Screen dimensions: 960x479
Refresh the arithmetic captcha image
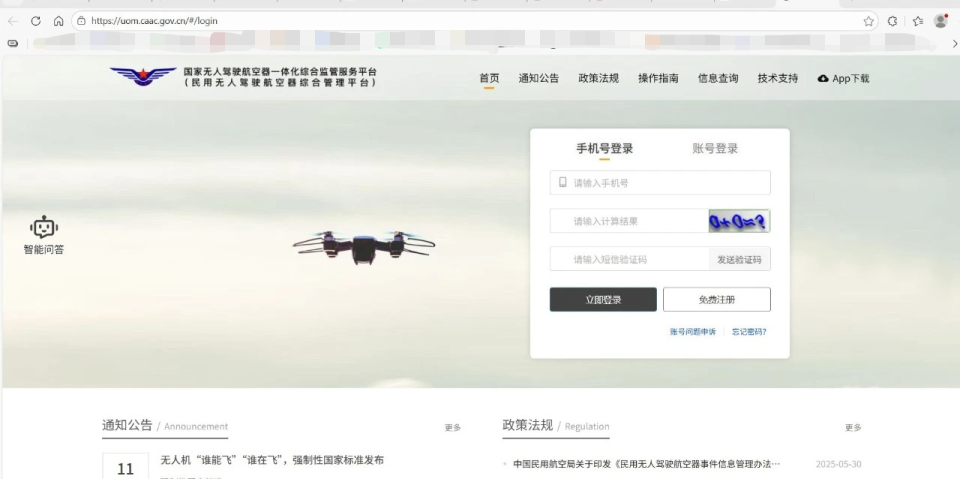(739, 221)
